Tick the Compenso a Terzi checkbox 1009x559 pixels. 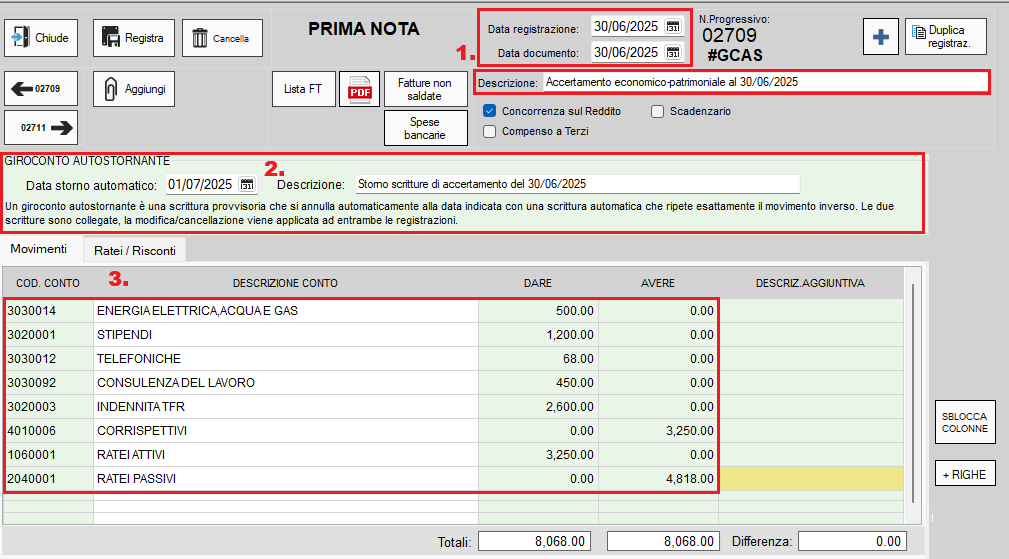(490, 131)
